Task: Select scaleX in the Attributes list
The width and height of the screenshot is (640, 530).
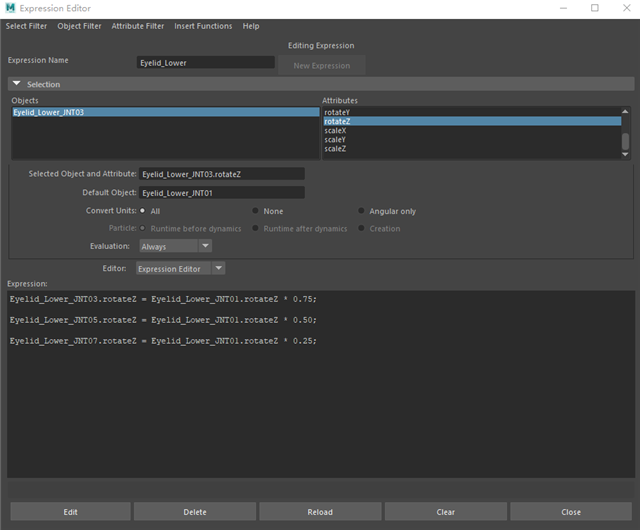Action: (x=336, y=130)
